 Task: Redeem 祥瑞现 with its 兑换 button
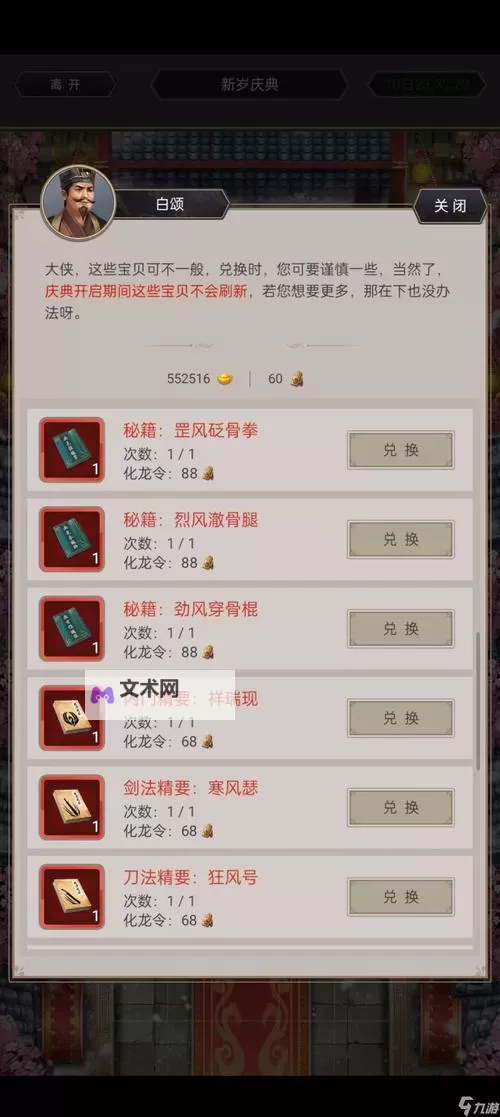click(x=400, y=718)
